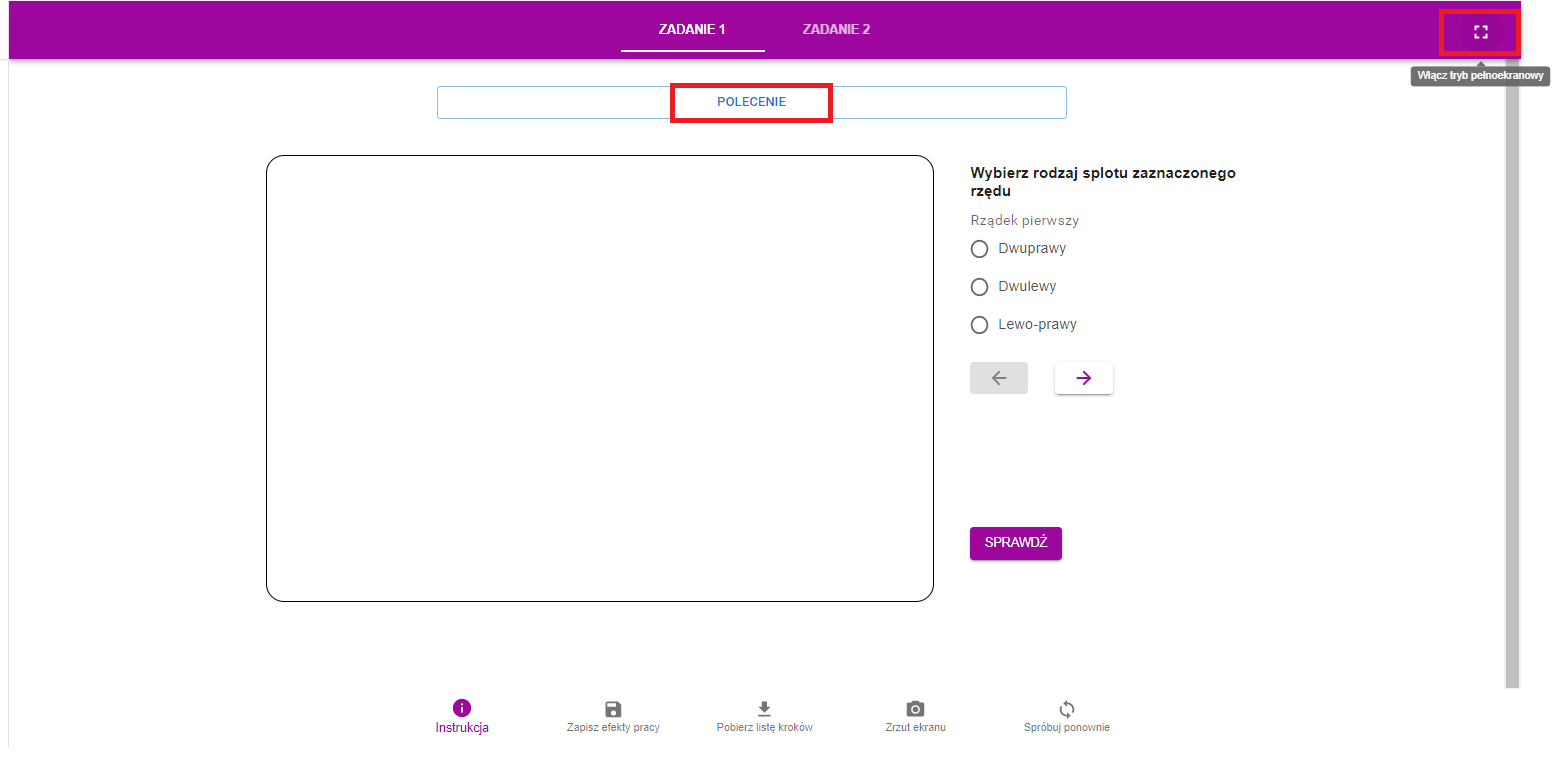The width and height of the screenshot is (1561, 761).
Task: Open the ZADANIE 2 tab
Action: point(836,29)
